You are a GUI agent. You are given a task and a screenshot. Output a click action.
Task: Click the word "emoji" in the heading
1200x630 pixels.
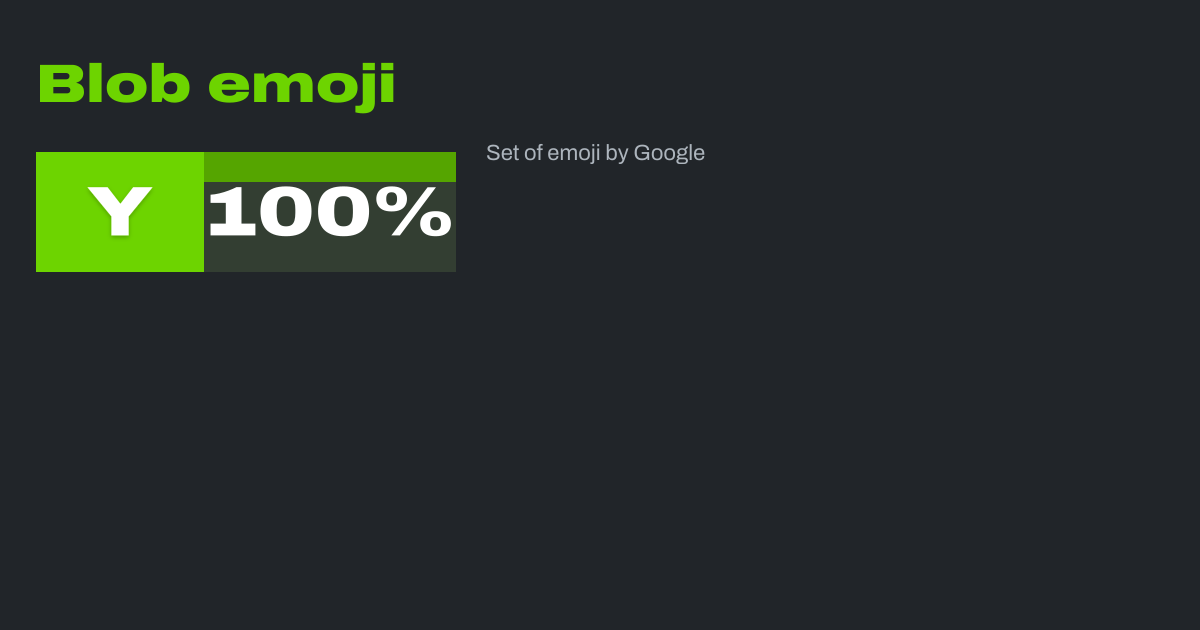pyautogui.click(x=301, y=85)
